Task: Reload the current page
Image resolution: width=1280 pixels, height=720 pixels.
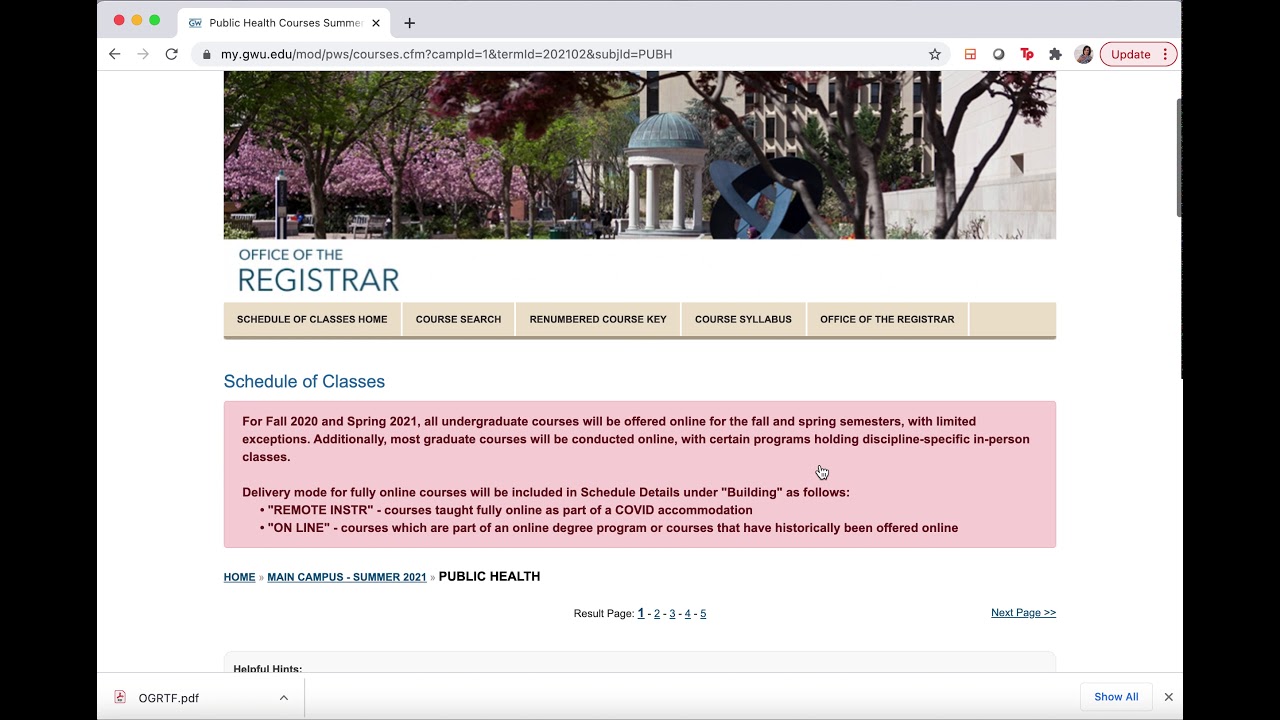Action: 171,54
